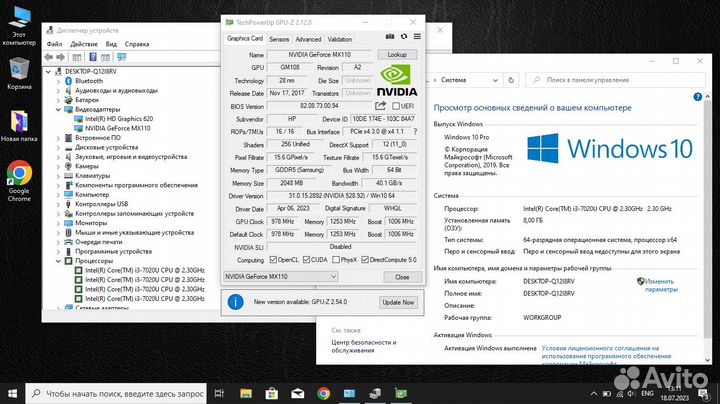Click the volume icon in system tray
Image resolution: width=720 pixels, height=404 pixels.
coord(631,393)
